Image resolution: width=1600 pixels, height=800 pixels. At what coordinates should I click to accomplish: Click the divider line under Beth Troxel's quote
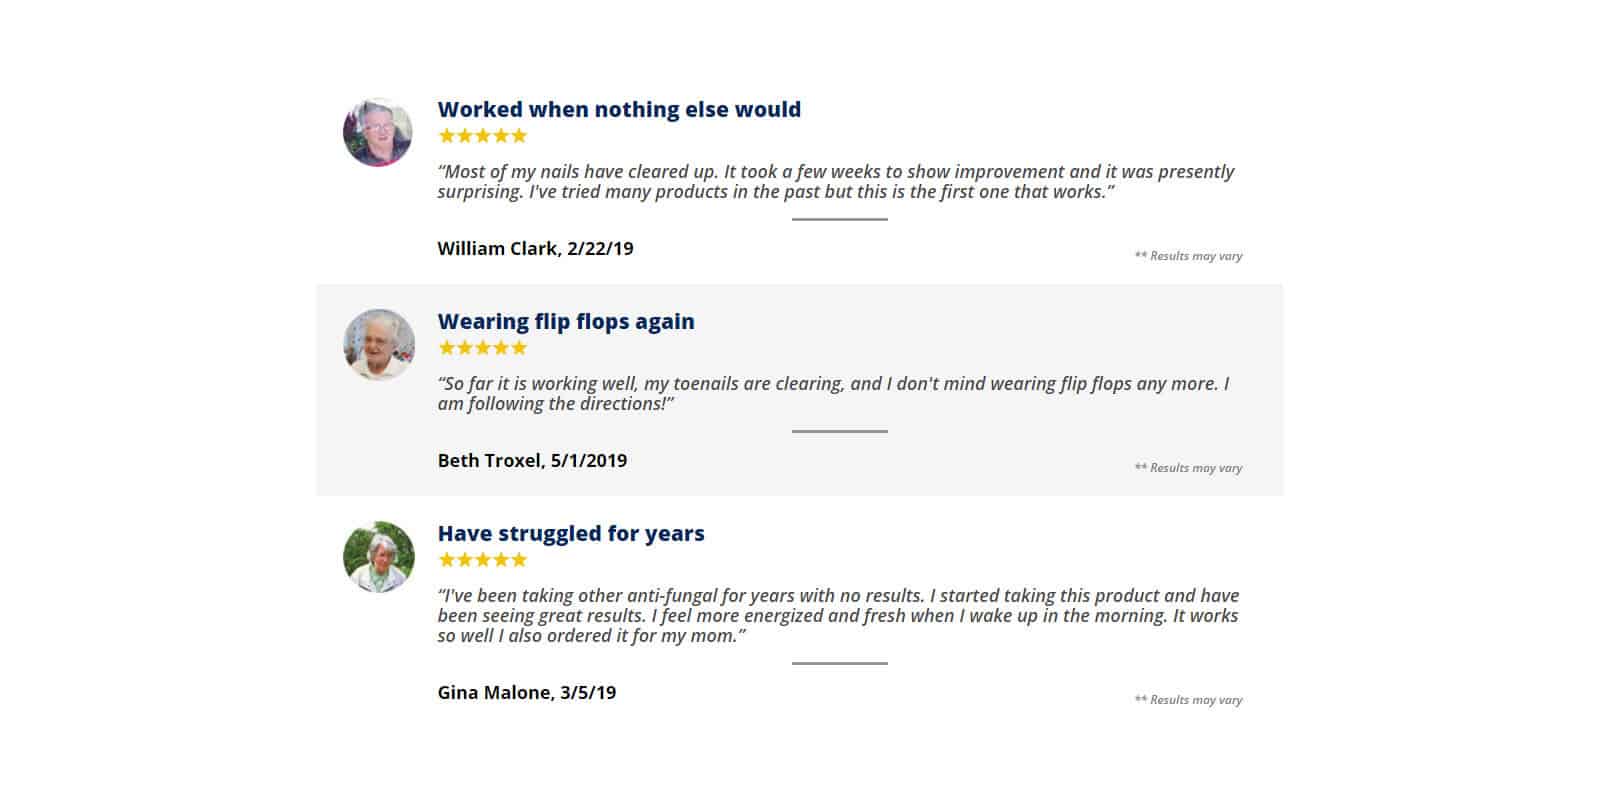[x=840, y=431]
